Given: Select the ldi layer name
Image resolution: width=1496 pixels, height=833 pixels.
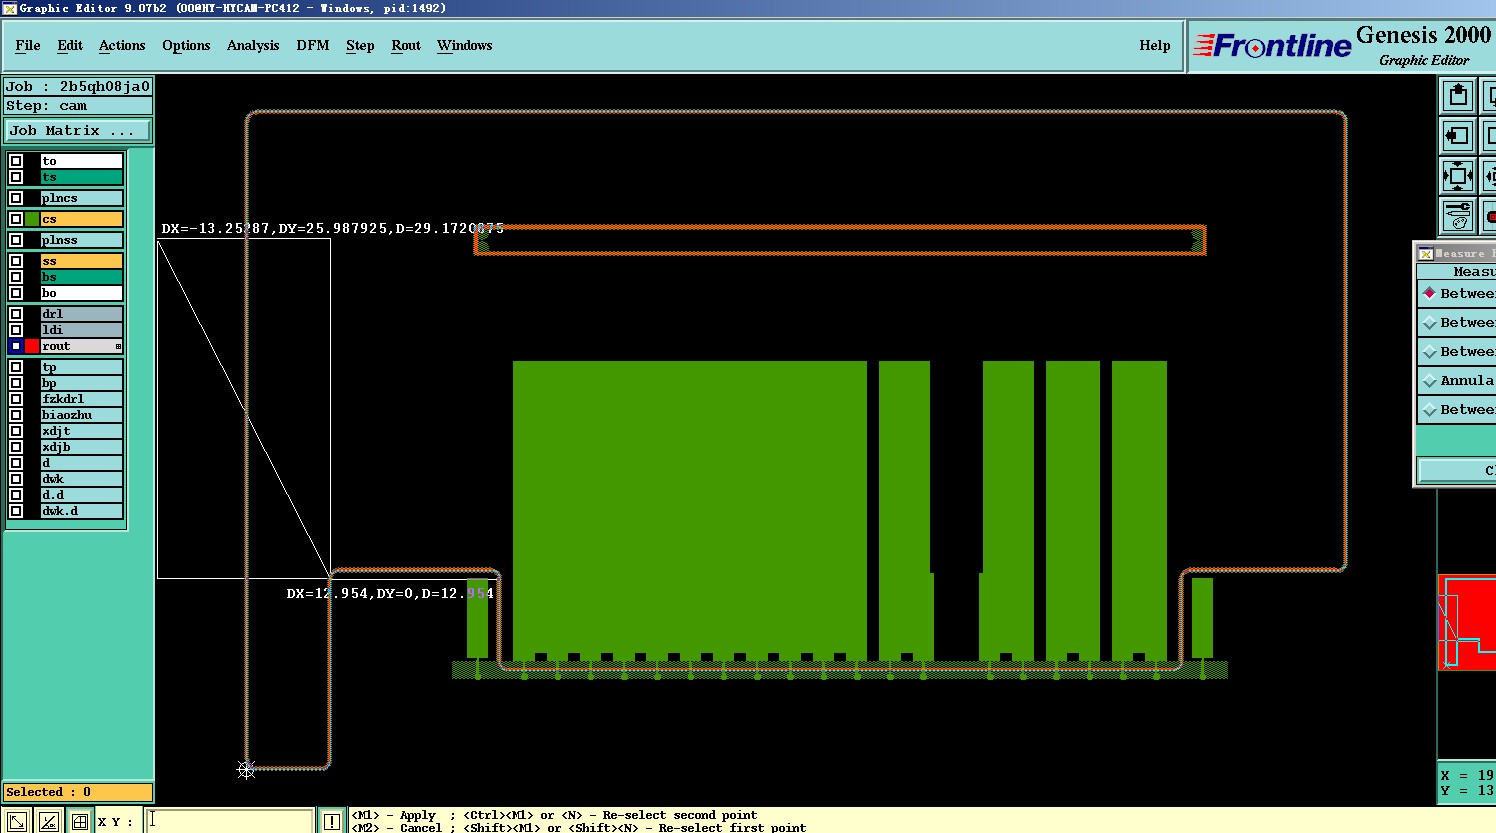Looking at the screenshot, I should [82, 330].
